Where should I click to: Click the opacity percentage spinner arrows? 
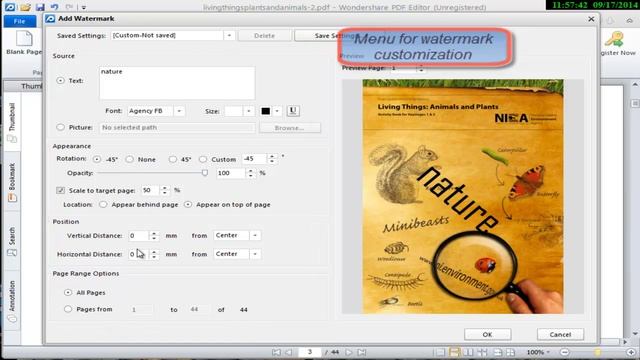[251, 173]
